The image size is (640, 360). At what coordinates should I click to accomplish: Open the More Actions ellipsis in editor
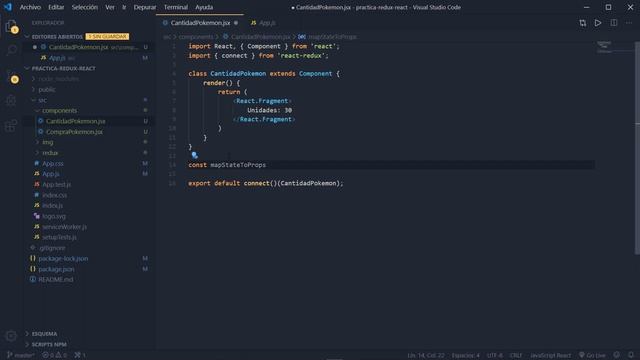629,23
